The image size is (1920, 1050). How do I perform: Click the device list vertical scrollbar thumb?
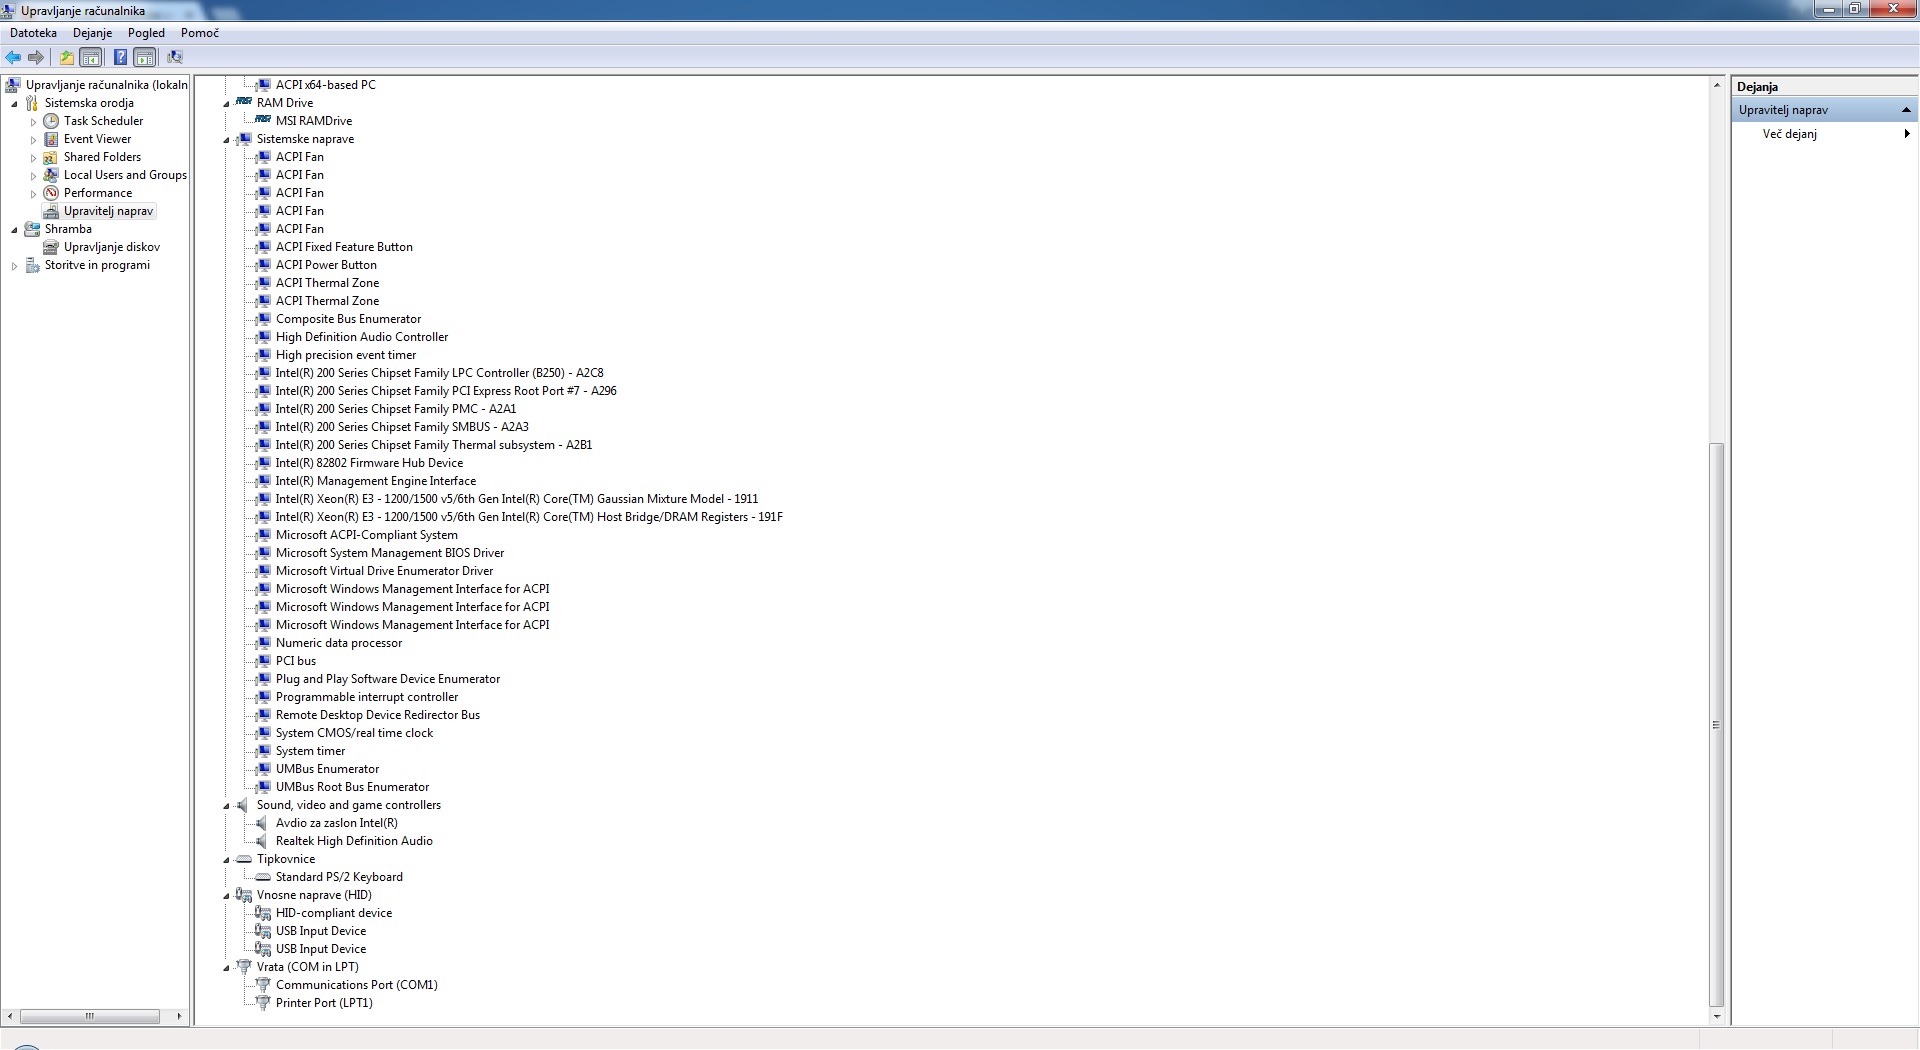[1716, 725]
